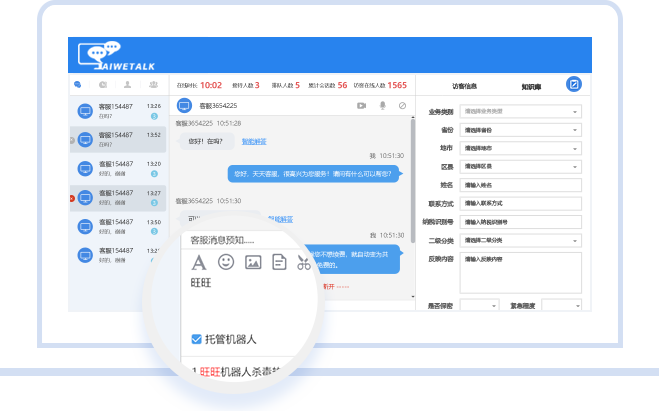Click the blue edit icon above form
The height and width of the screenshot is (411, 659).
coord(573,84)
